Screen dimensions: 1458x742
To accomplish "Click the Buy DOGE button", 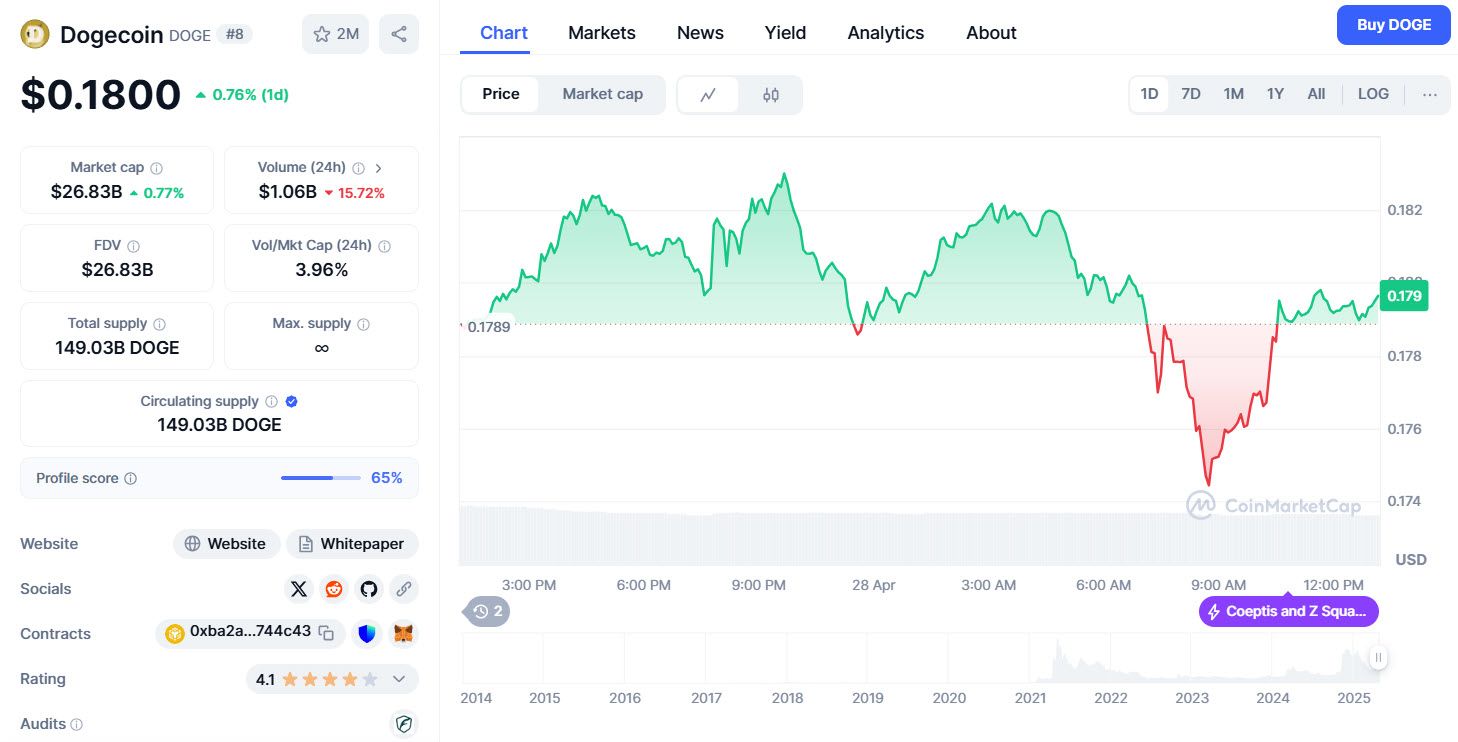I will 1393,25.
